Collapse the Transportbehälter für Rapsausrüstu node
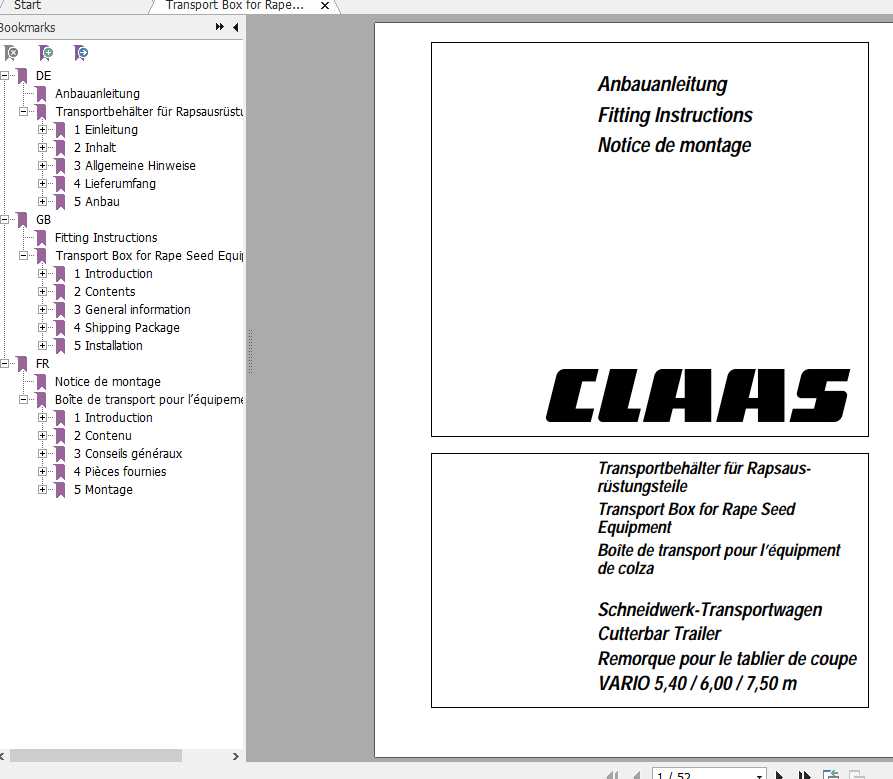The height and width of the screenshot is (779, 893). coord(23,111)
